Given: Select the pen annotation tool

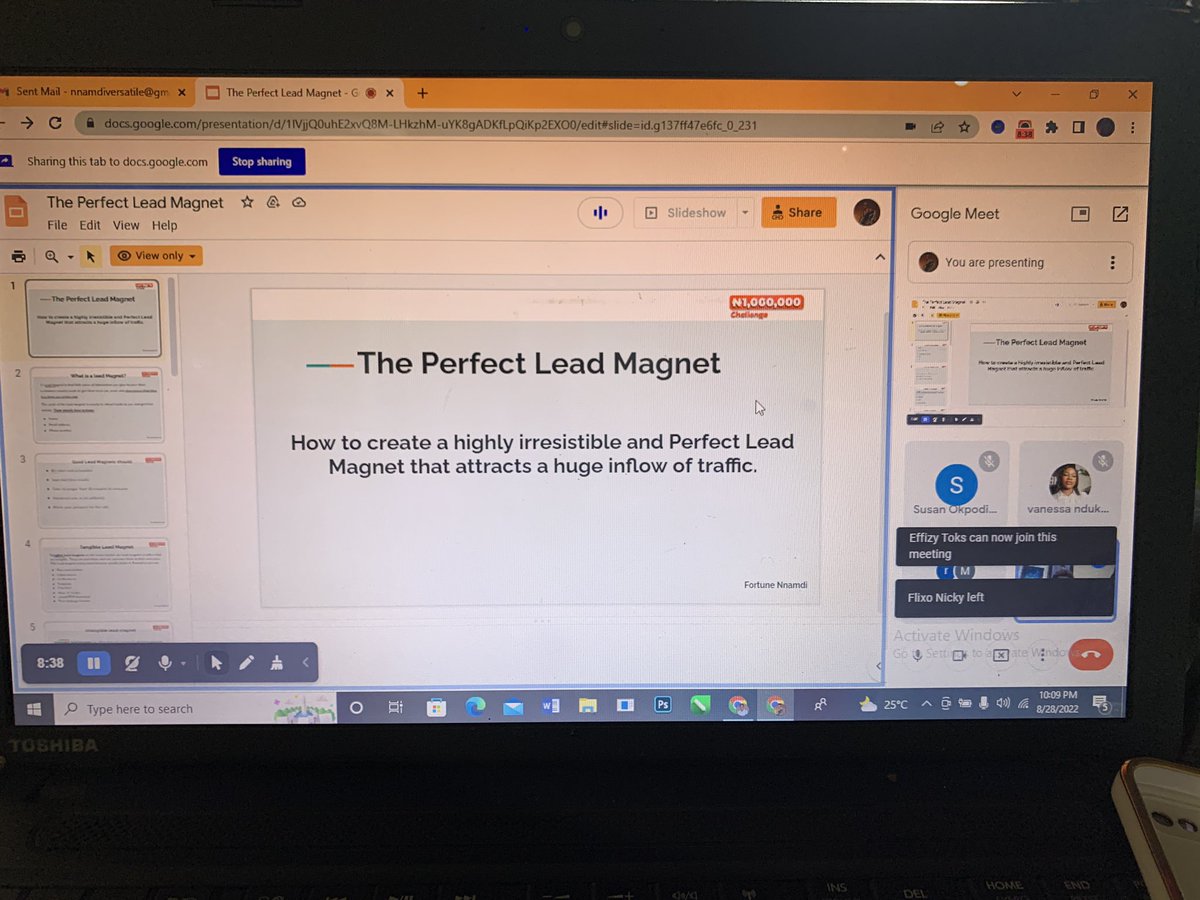Looking at the screenshot, I should click(246, 662).
